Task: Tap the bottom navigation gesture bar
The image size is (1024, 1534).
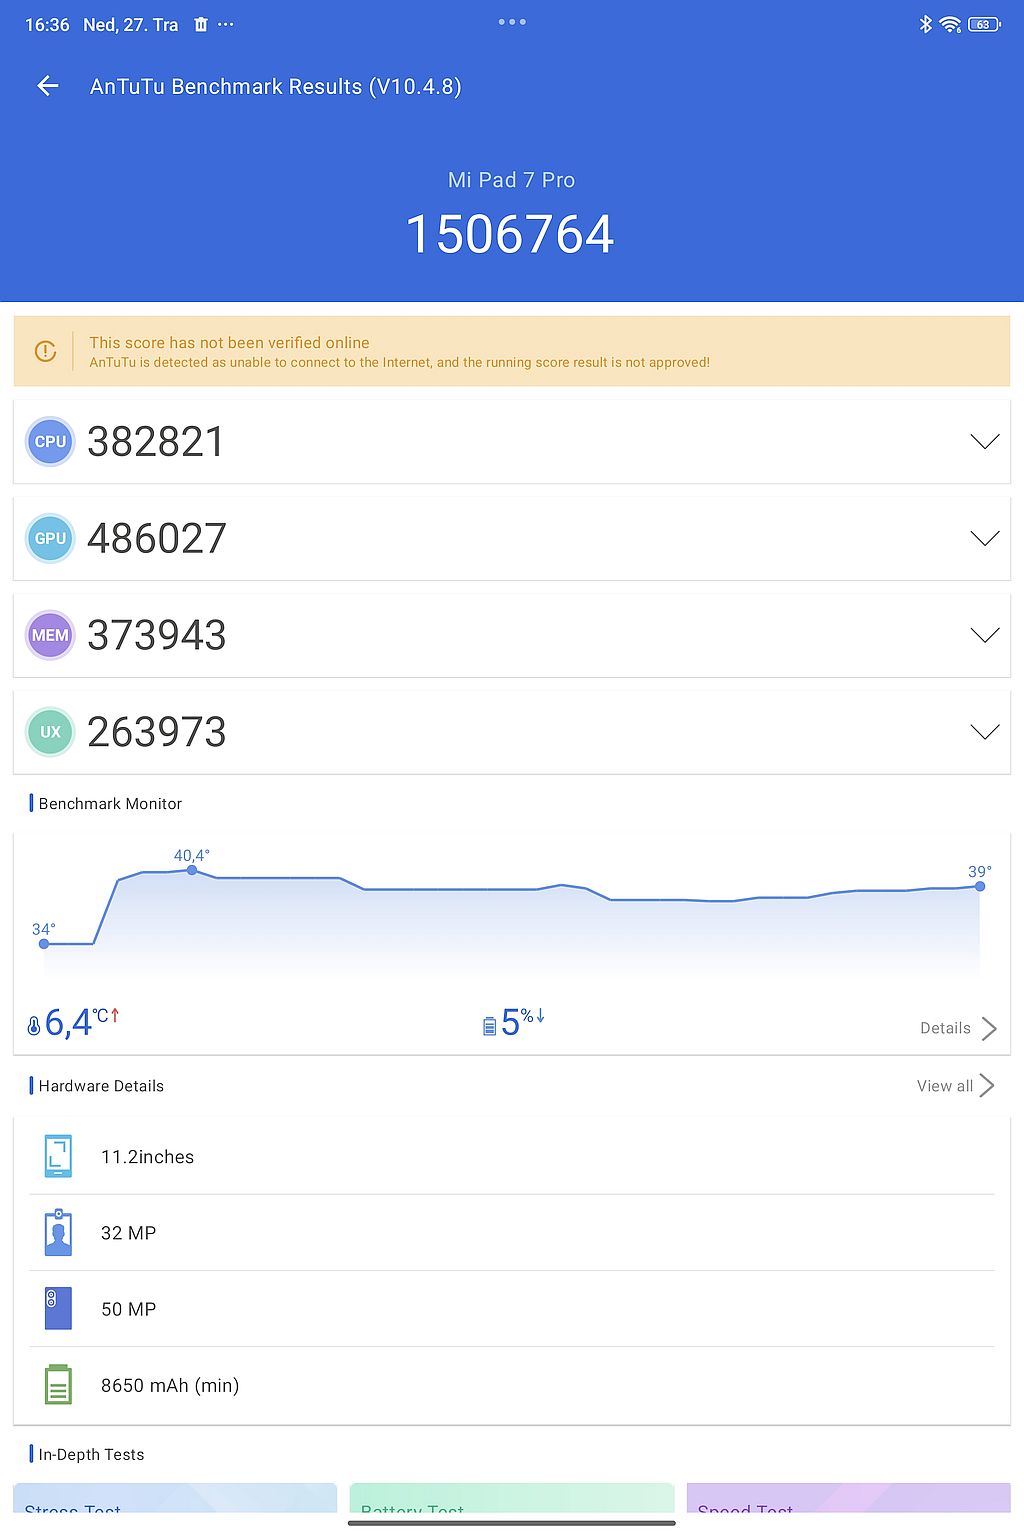Action: [512, 1523]
